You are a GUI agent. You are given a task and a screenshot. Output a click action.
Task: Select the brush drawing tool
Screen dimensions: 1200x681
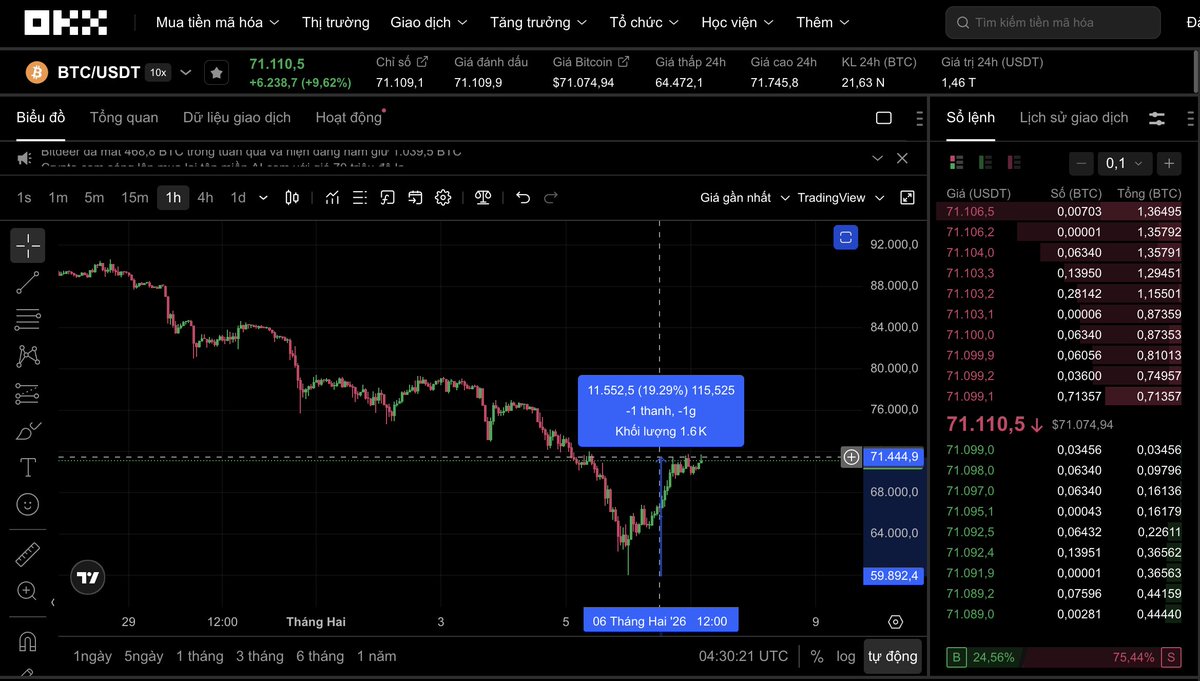coord(28,431)
